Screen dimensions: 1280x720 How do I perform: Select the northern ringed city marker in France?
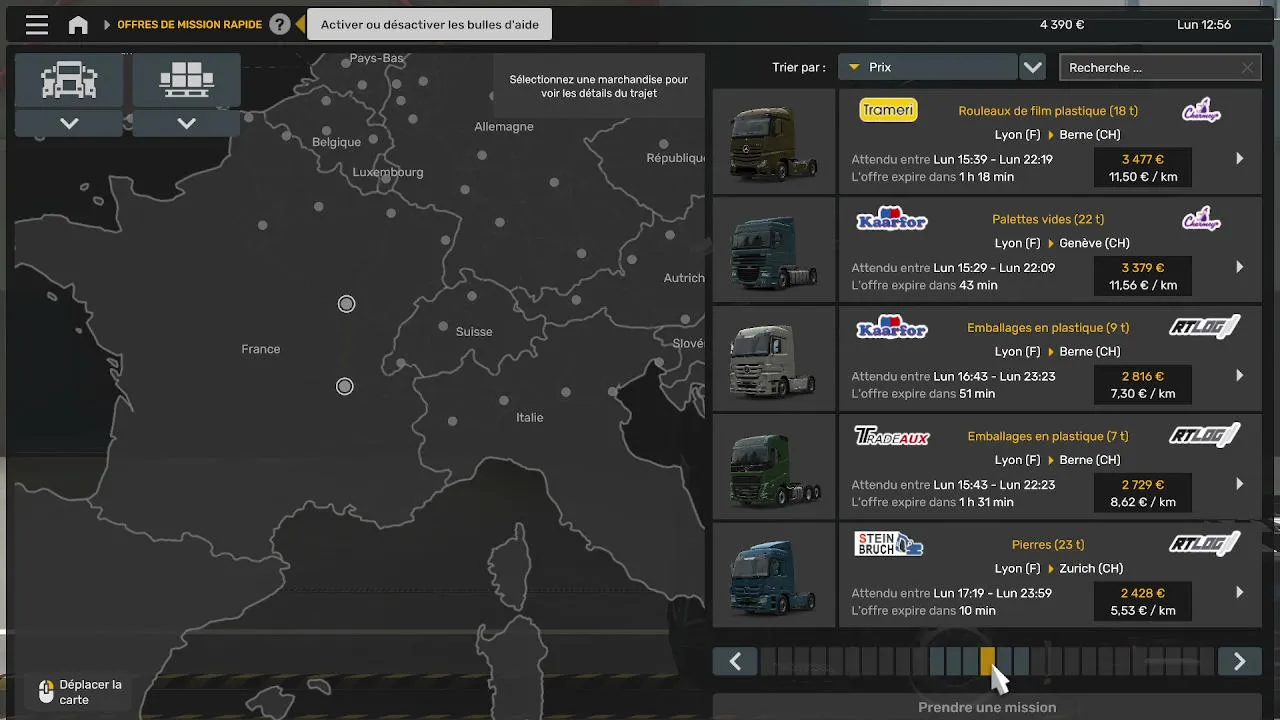346,304
